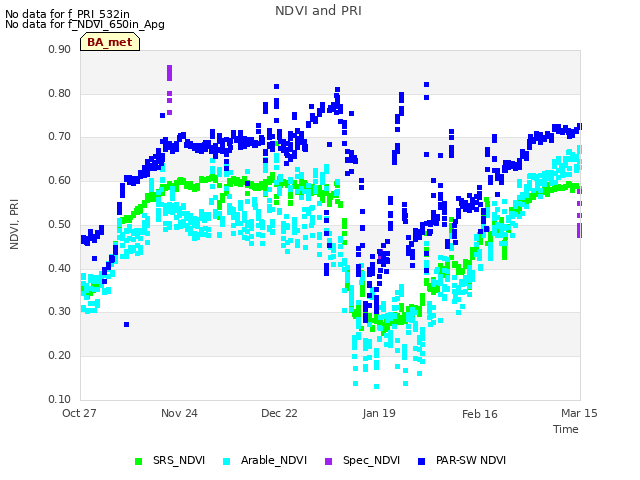The height and width of the screenshot is (480, 640).
Task: Click the cyan Arable_NDVI legend marker
Action: [227, 461]
